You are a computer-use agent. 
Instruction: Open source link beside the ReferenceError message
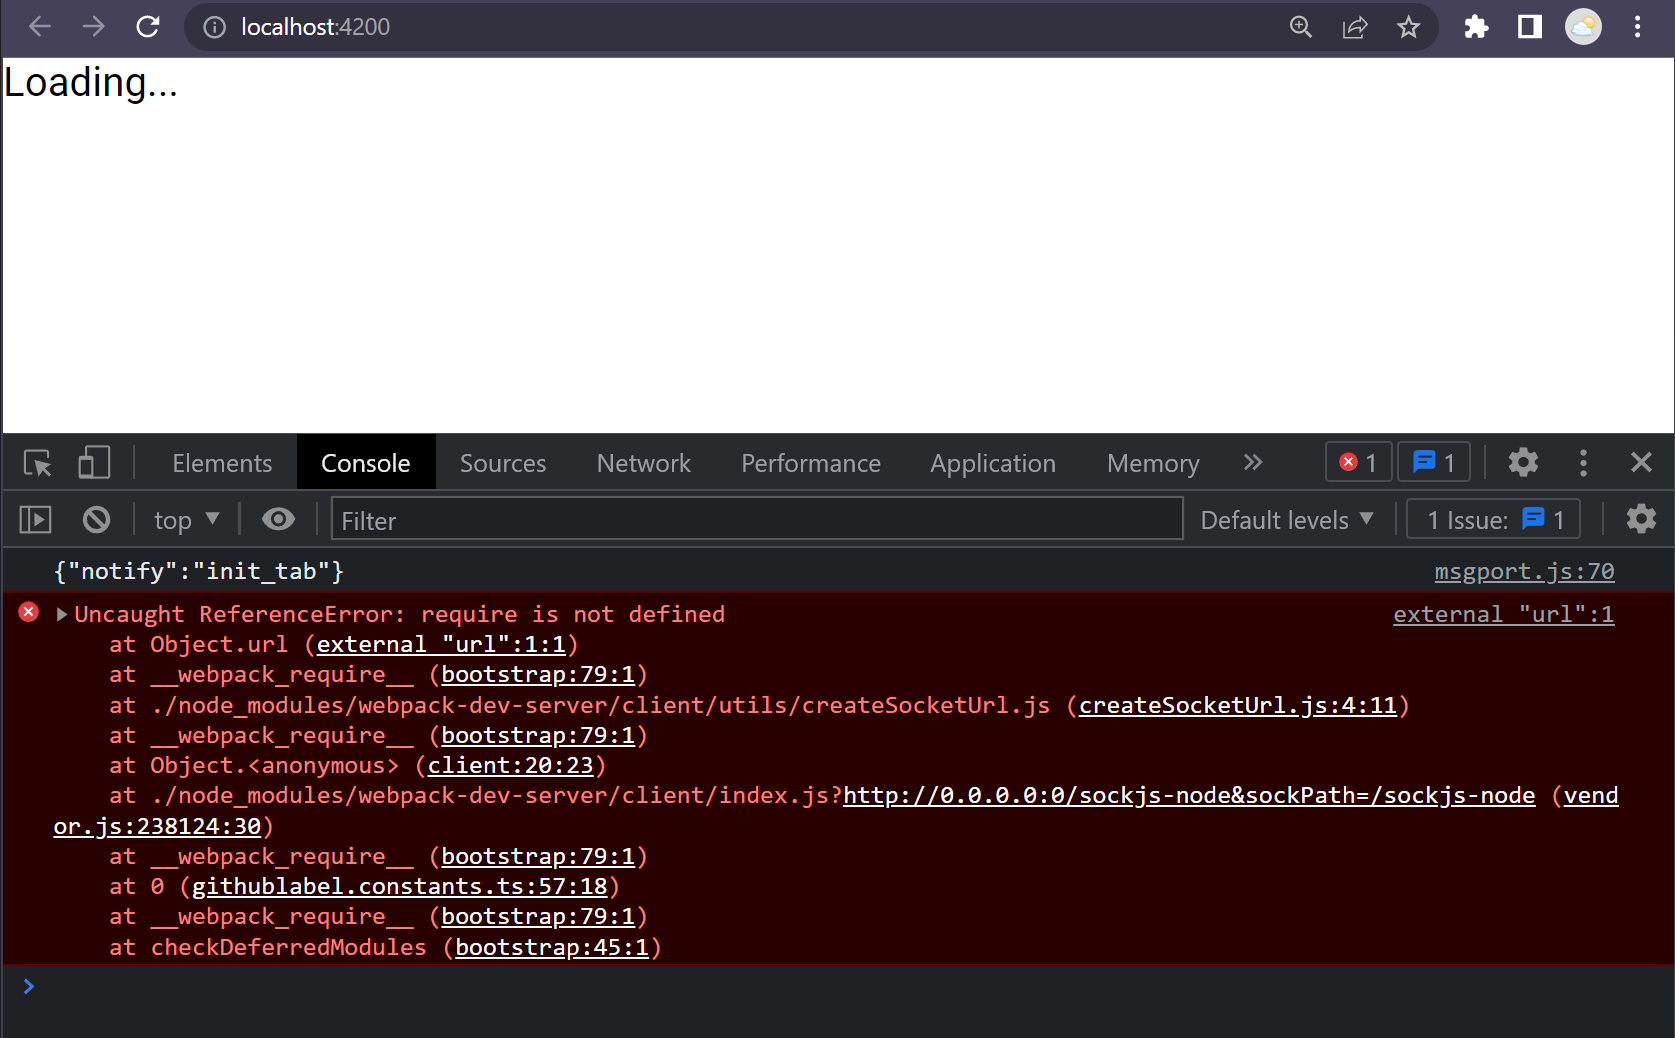(1503, 614)
